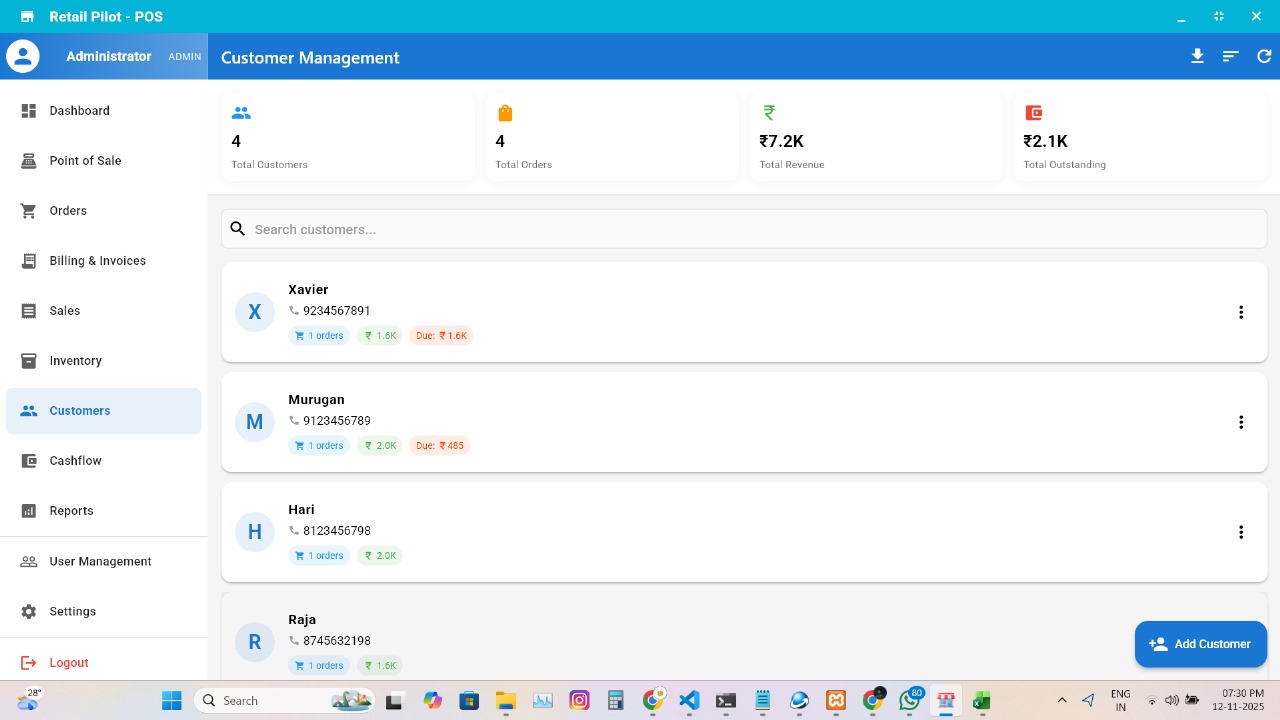Click the Search customers input field
Viewport: 1280px width, 720px height.
(x=744, y=229)
